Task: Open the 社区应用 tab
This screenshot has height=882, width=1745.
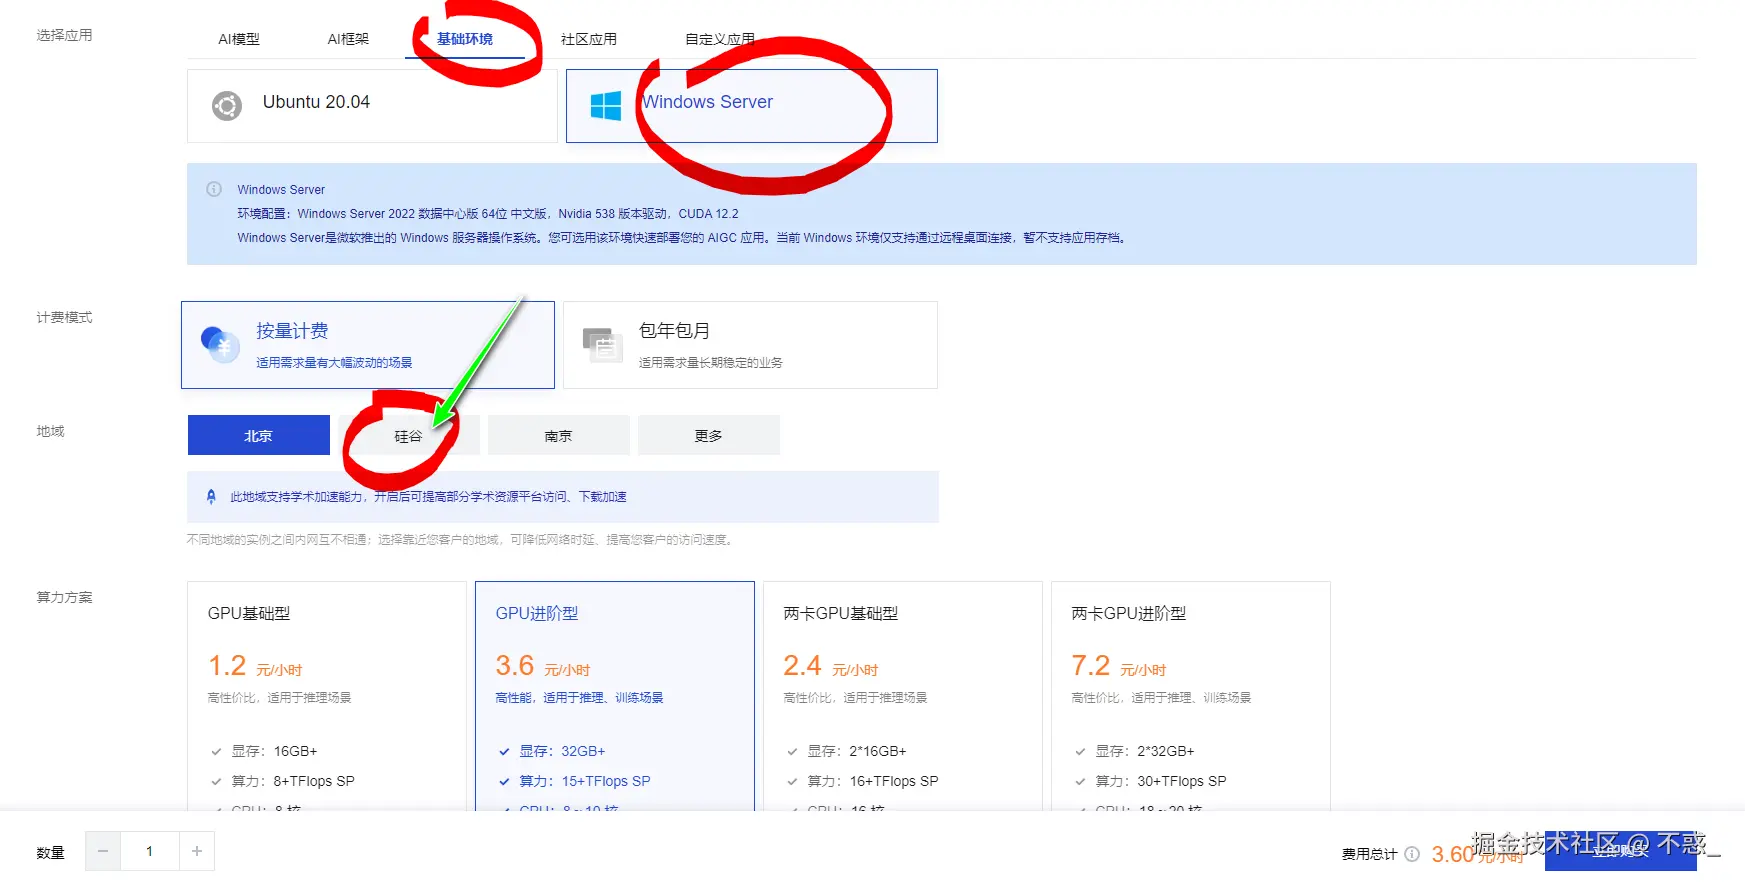Action: coord(589,39)
